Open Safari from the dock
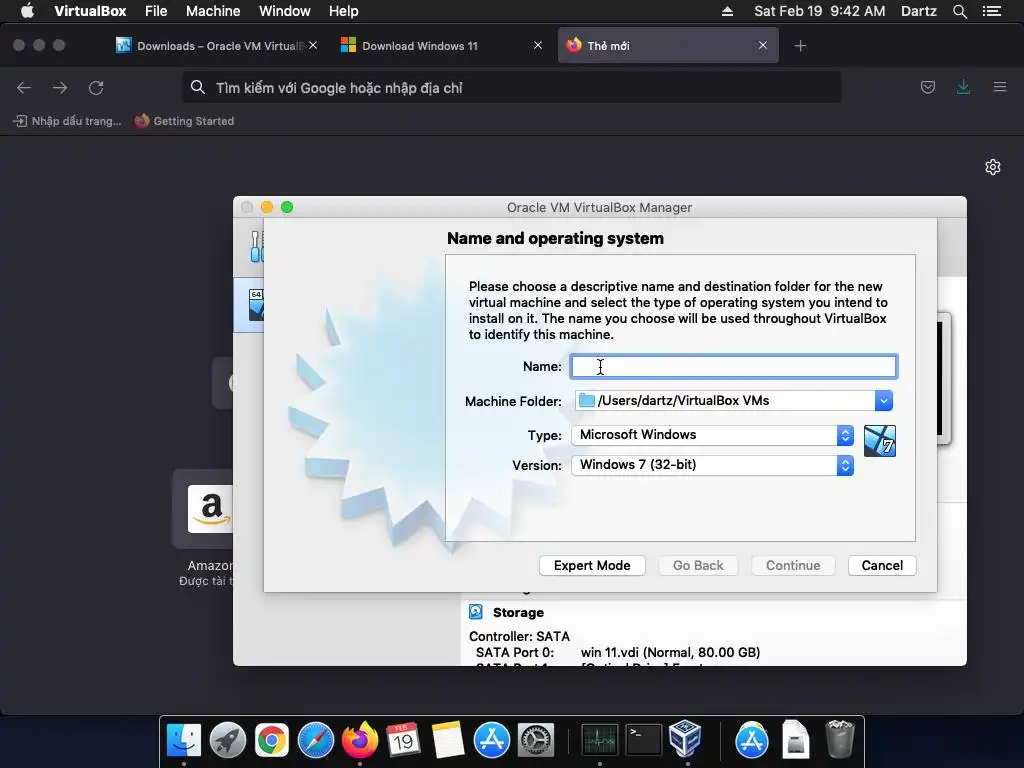 coord(315,741)
